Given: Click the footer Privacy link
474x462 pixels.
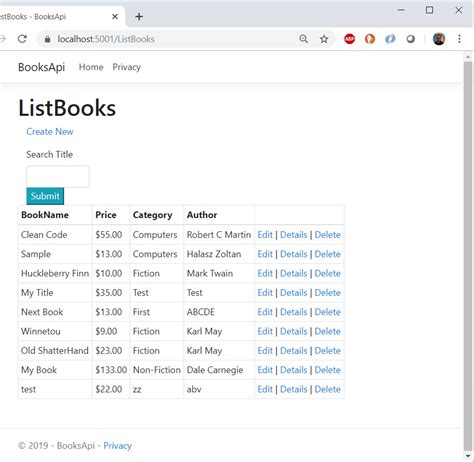Looking at the screenshot, I should coord(117,446).
